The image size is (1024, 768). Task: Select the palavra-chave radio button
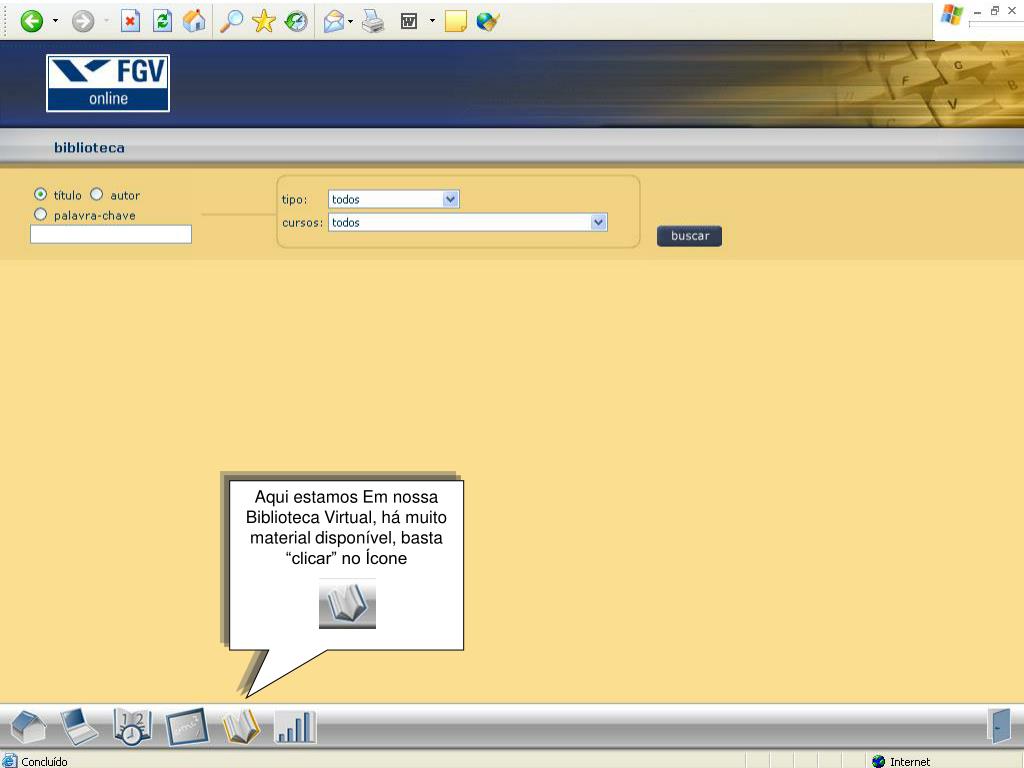(x=40, y=214)
